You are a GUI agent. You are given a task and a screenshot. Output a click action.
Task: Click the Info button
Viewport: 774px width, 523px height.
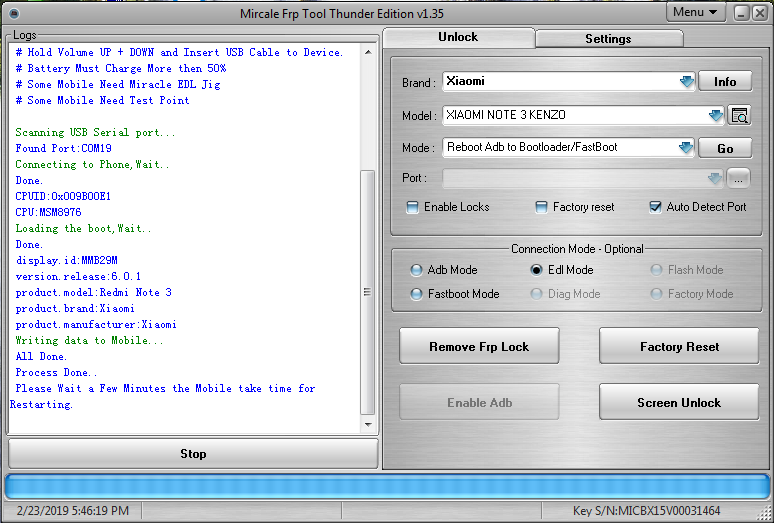click(725, 81)
